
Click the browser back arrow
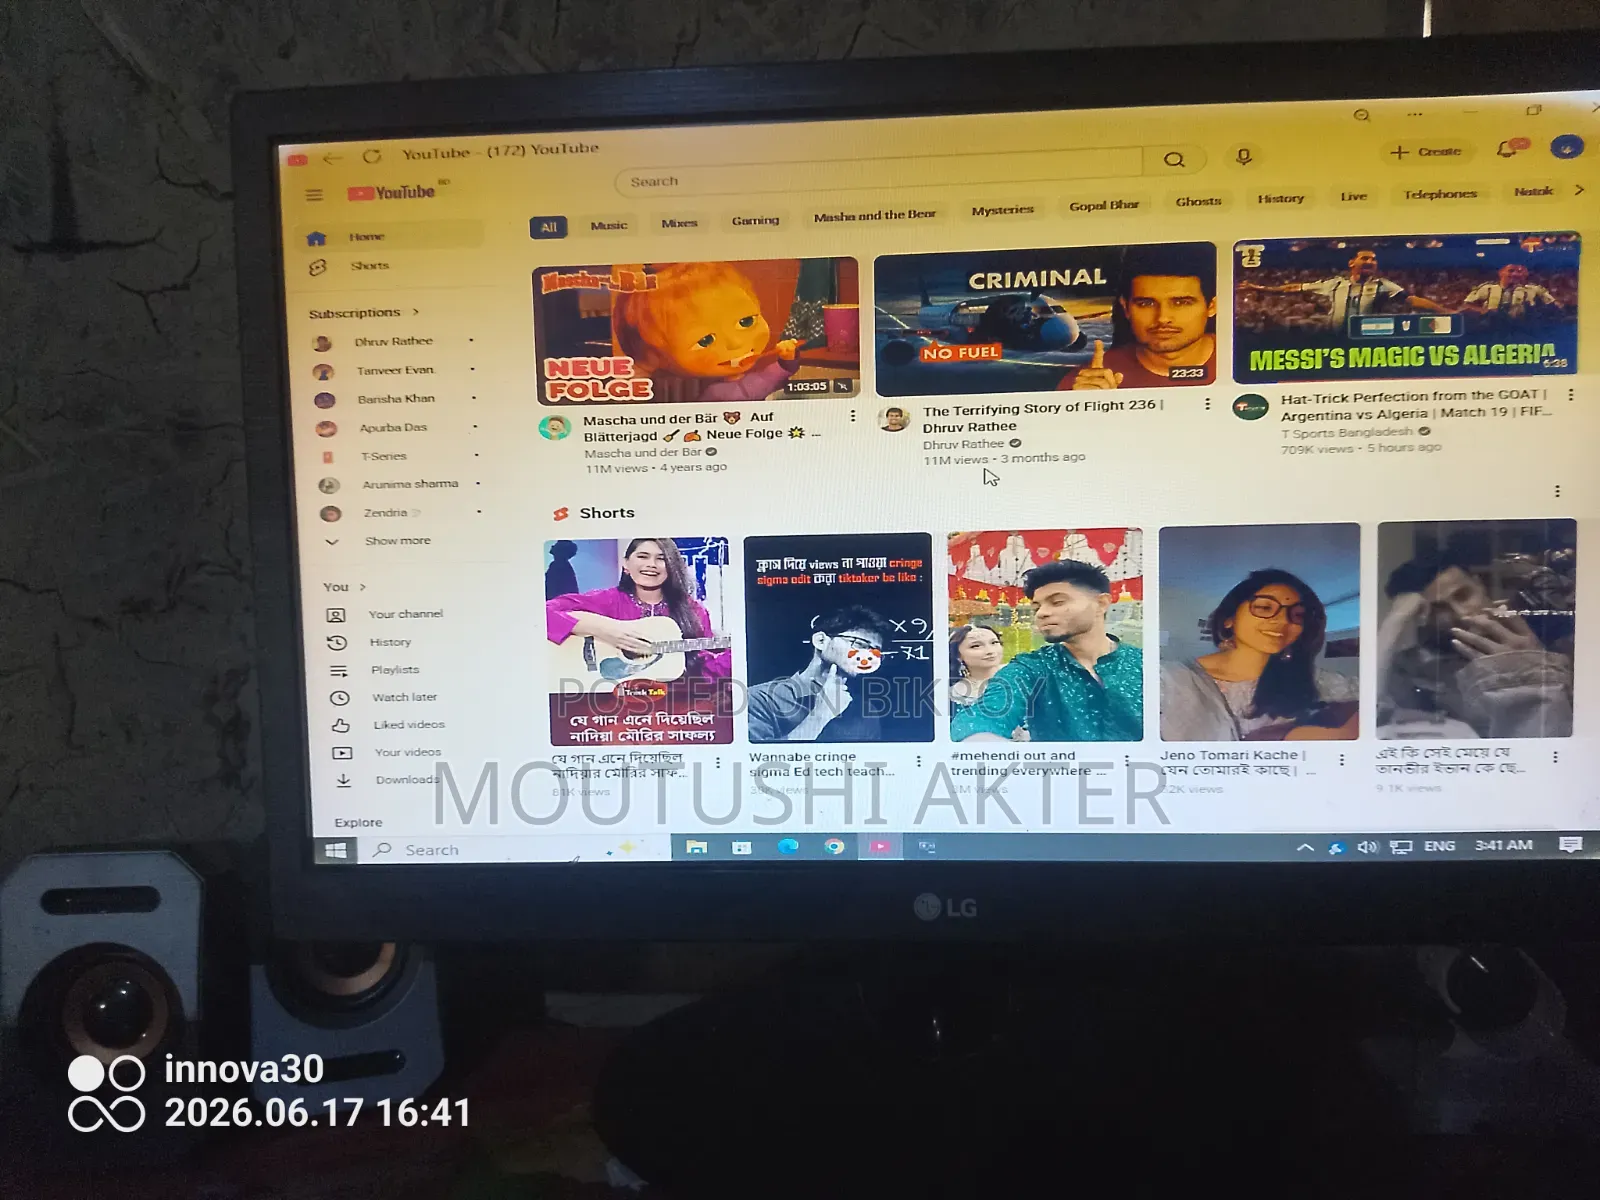point(333,158)
